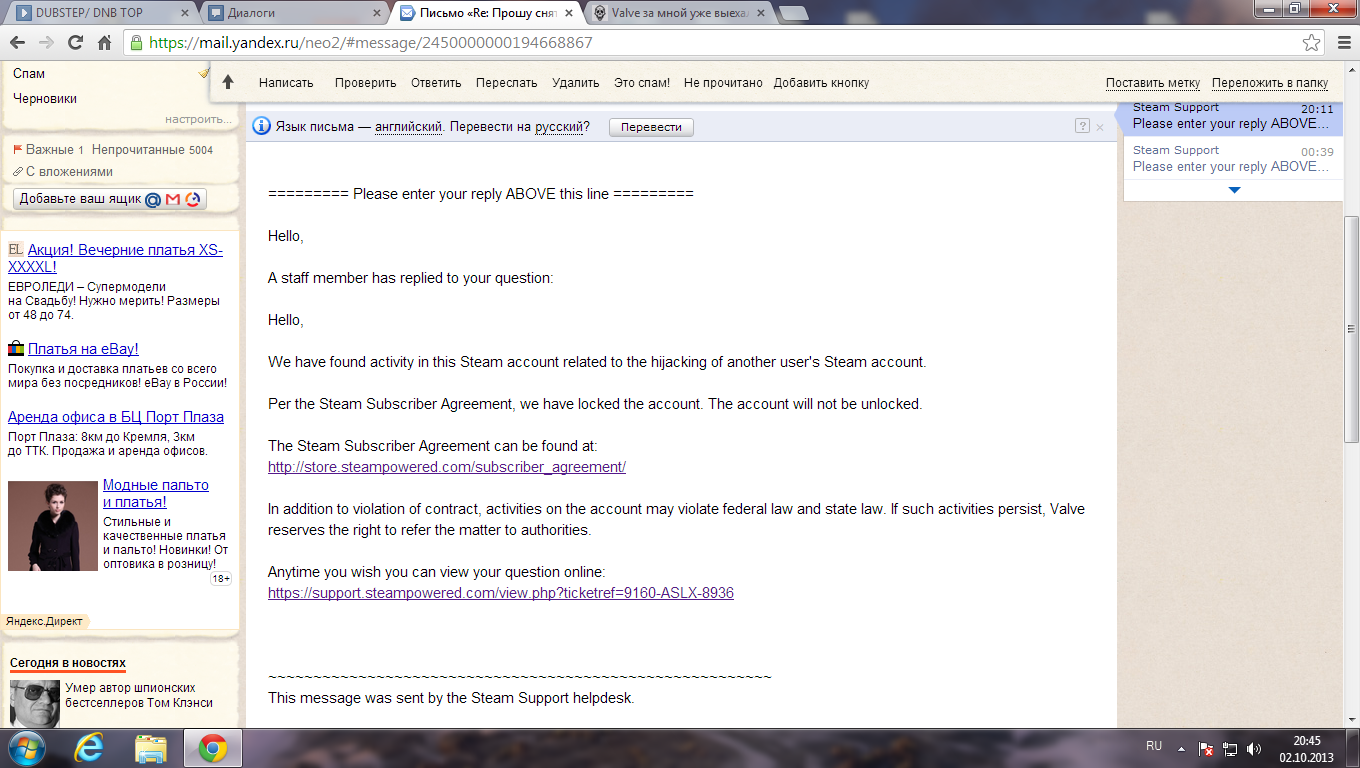The image size is (1360, 768).
Task: Open Аренда офиса в БЦ Порт Плаза
Action: click(x=116, y=417)
